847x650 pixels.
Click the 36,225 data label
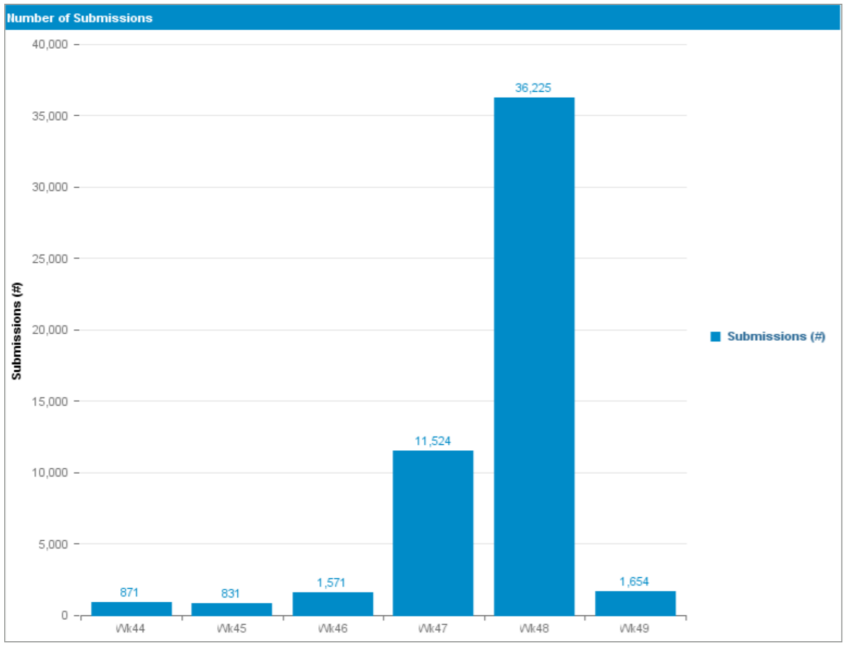coord(533,88)
